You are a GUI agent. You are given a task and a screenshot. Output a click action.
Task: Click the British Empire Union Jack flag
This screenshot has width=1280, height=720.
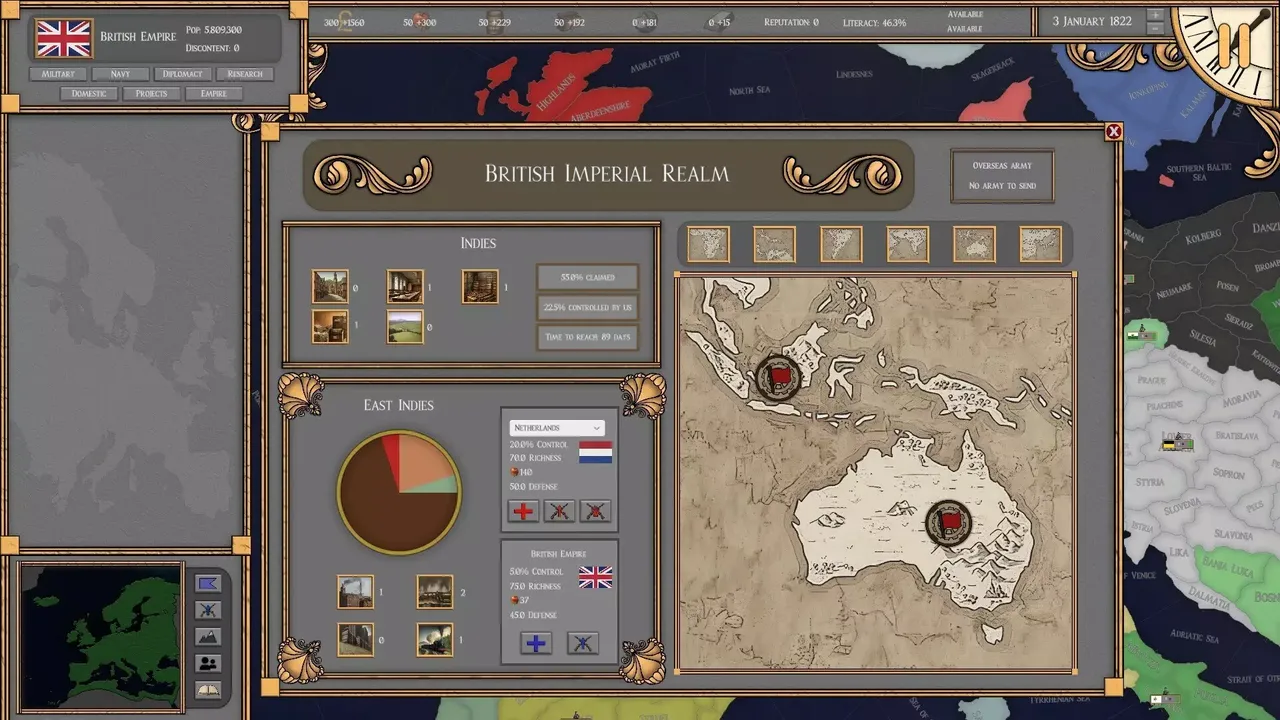[x=64, y=38]
